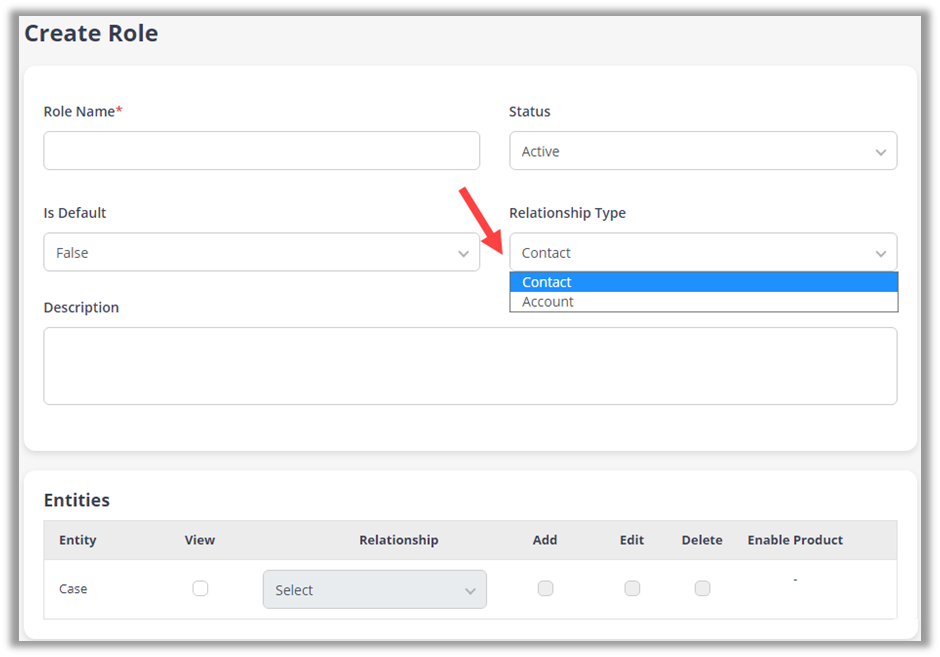This screenshot has width=940, height=657.
Task: Select the Case entity name cell
Action: 73,589
